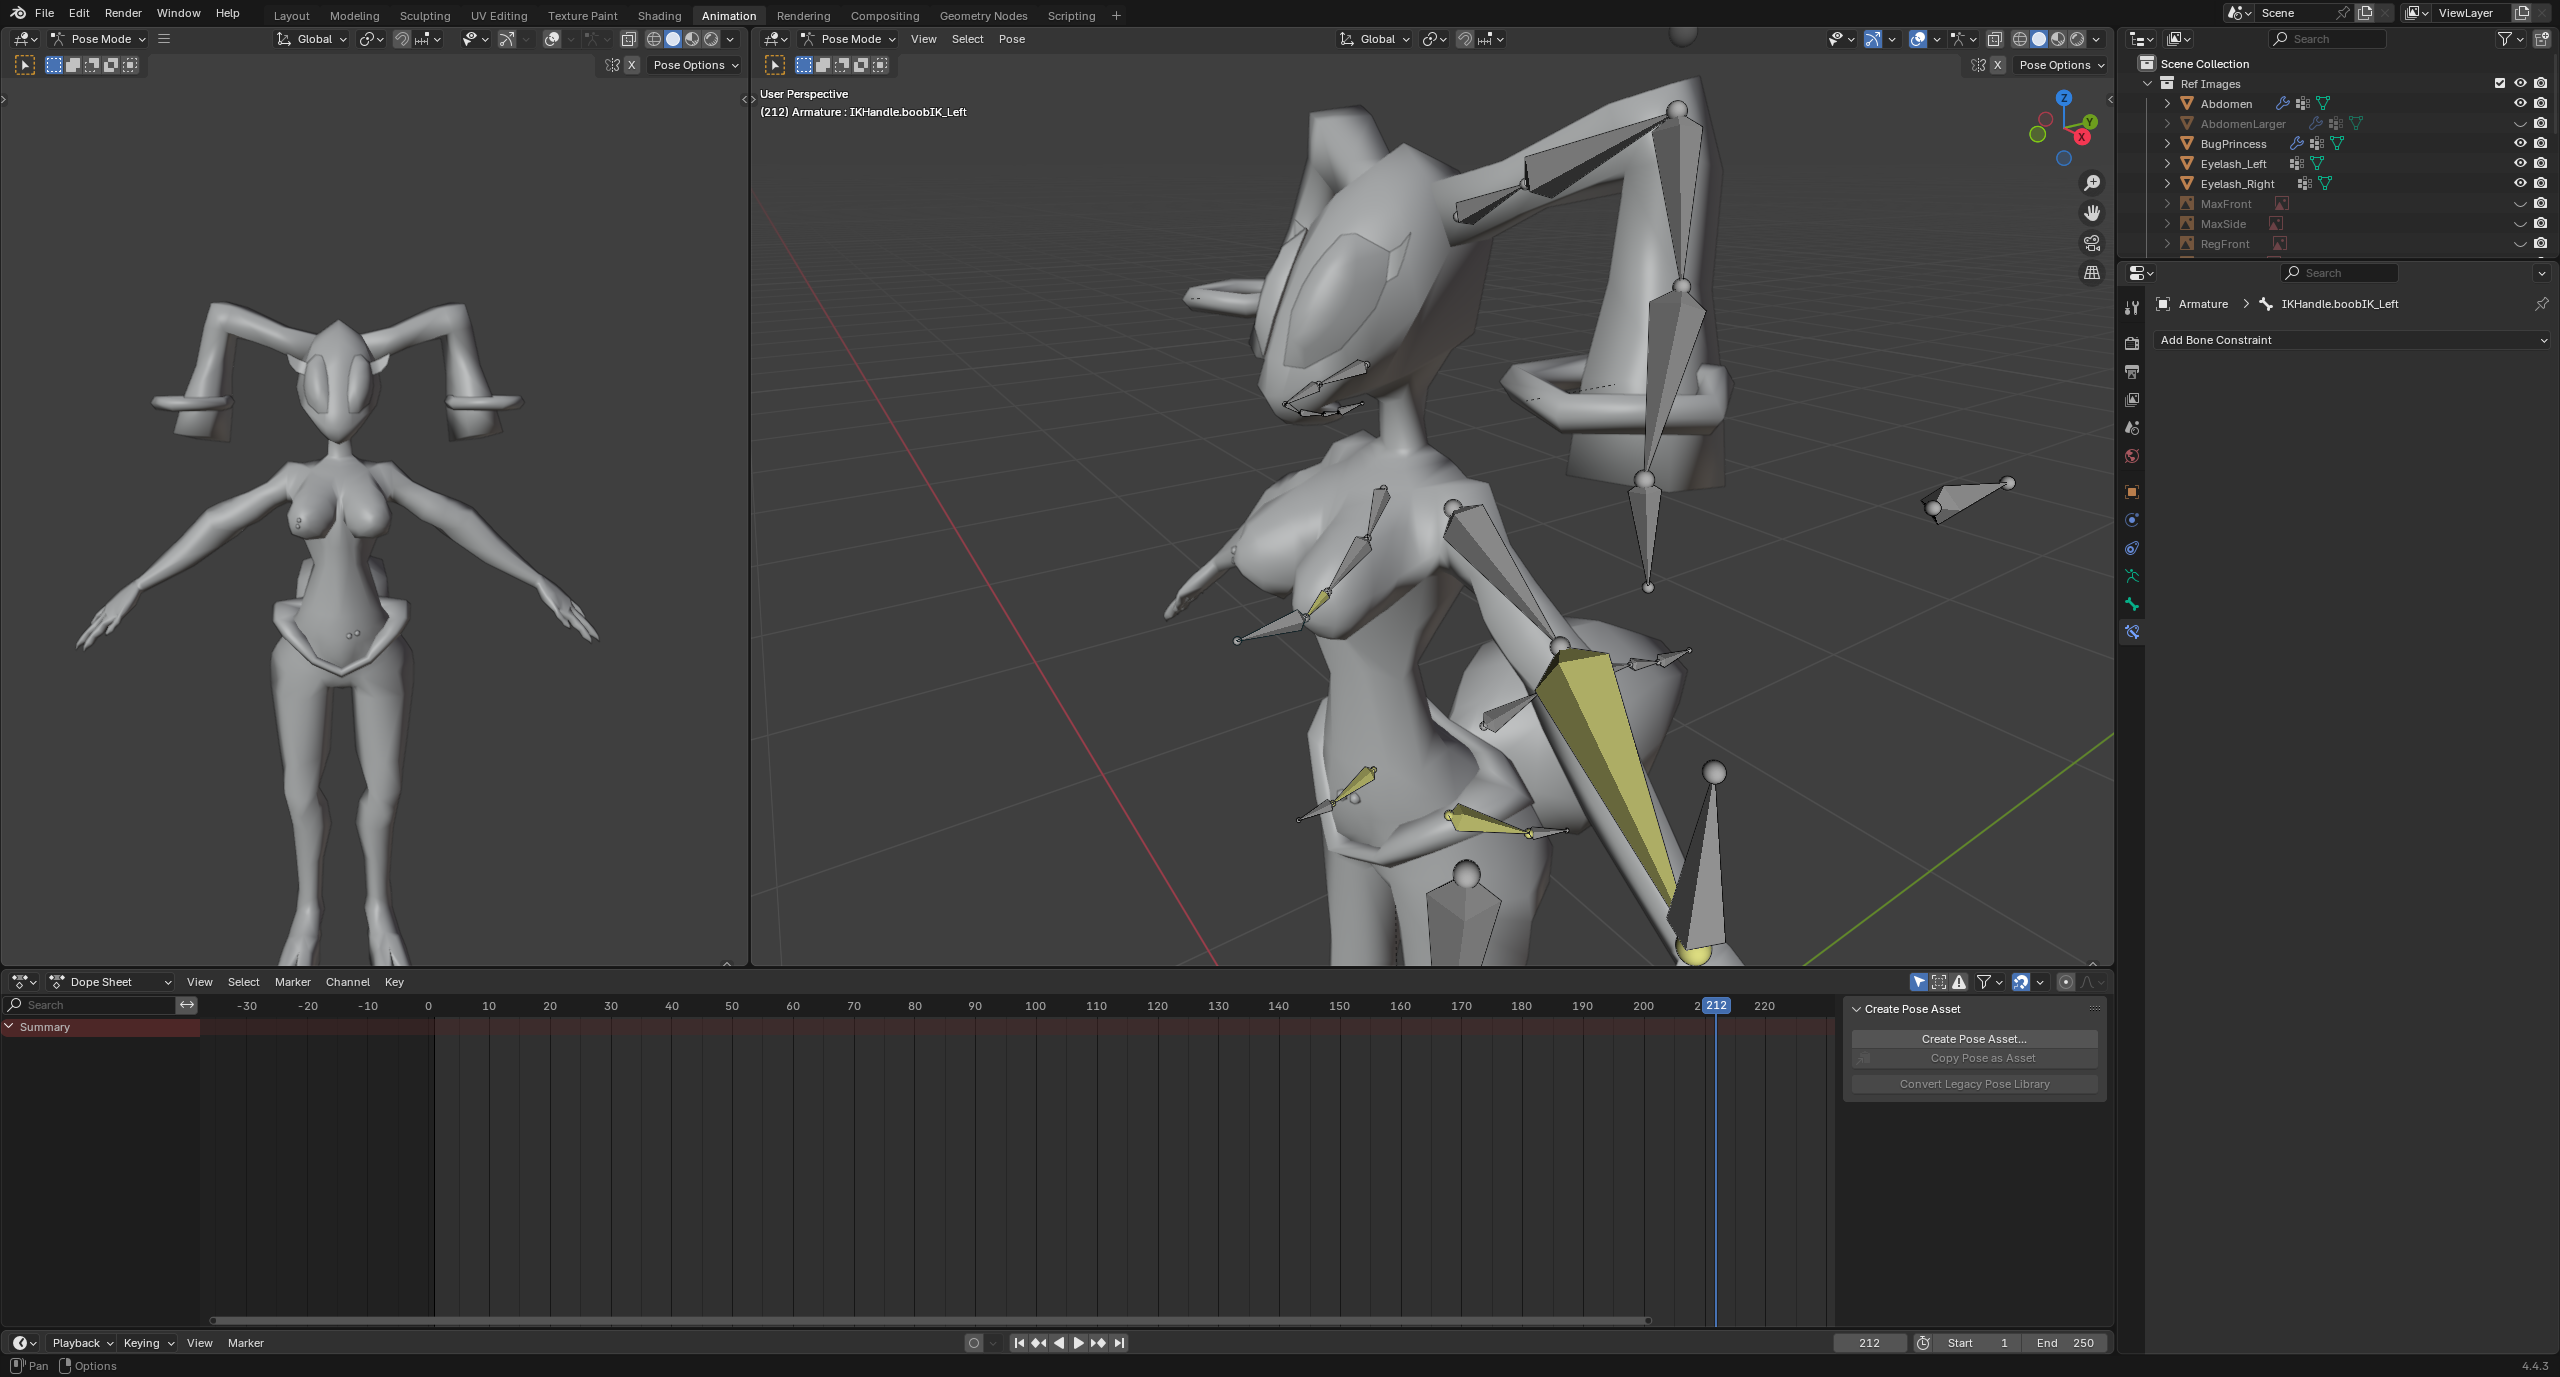
Task: Click the End frame 250 field
Action: point(2065,1343)
